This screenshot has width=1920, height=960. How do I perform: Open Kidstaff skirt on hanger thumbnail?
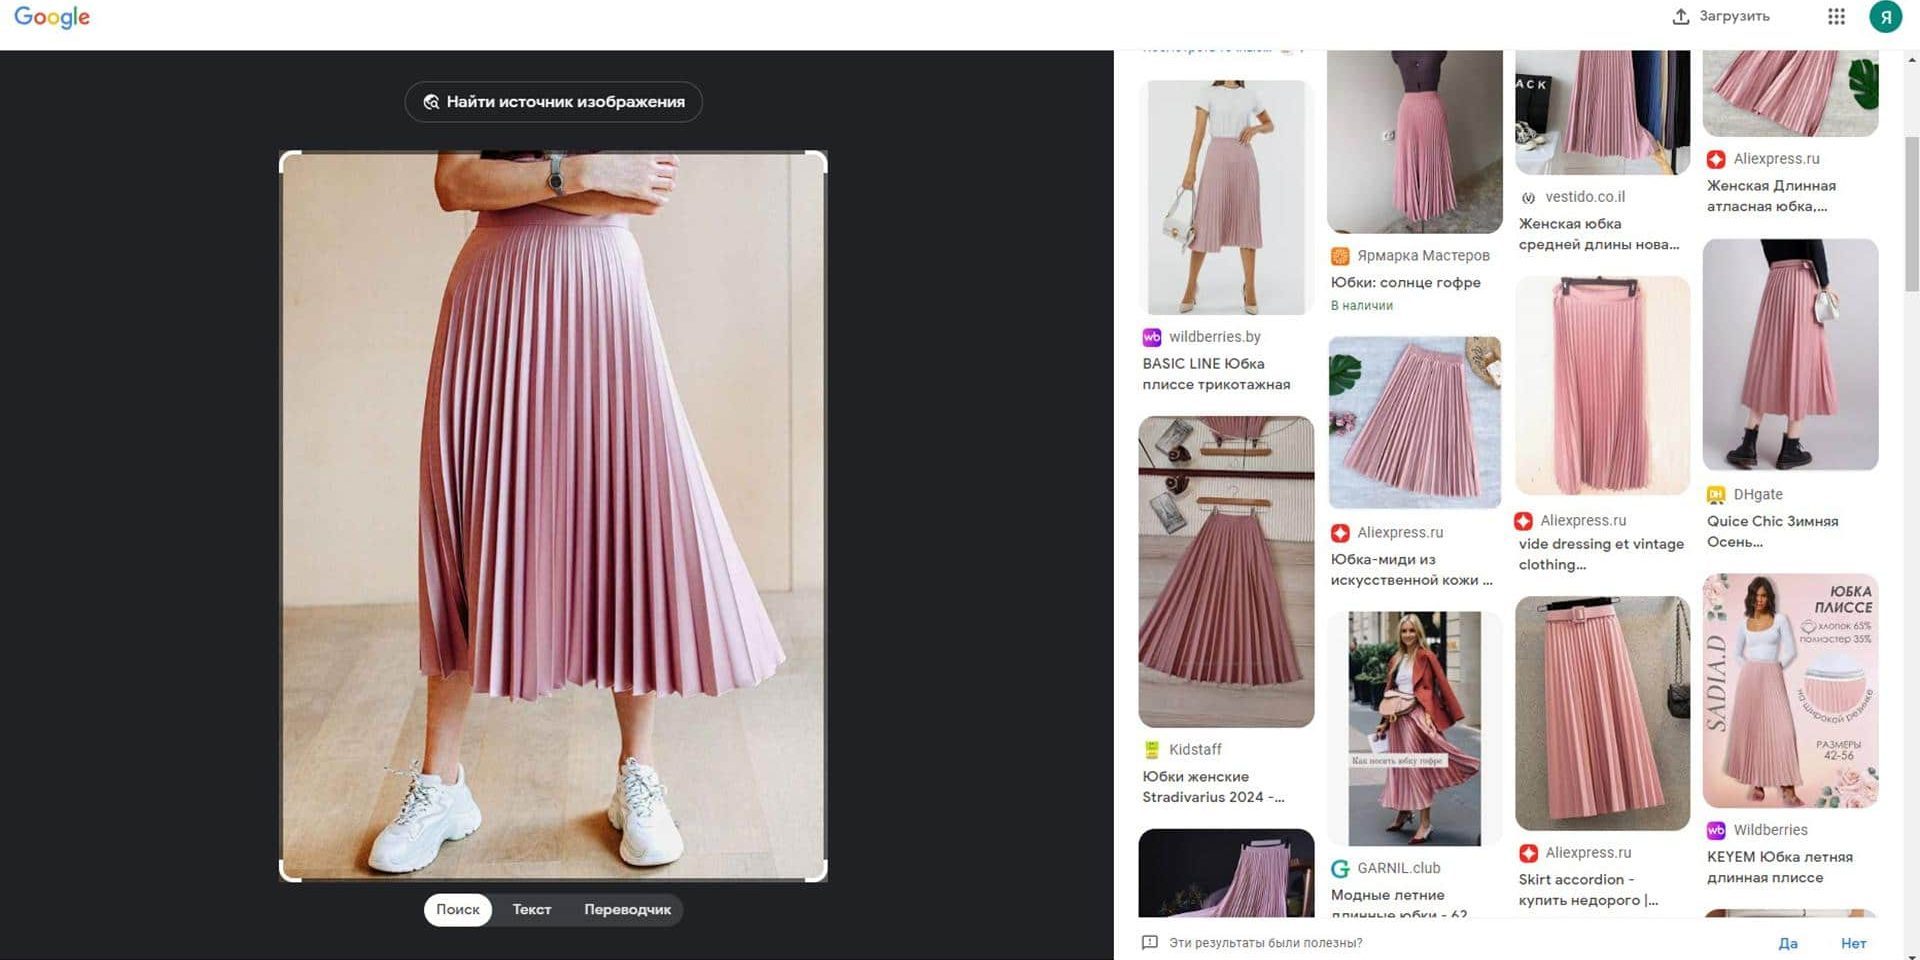(x=1226, y=572)
